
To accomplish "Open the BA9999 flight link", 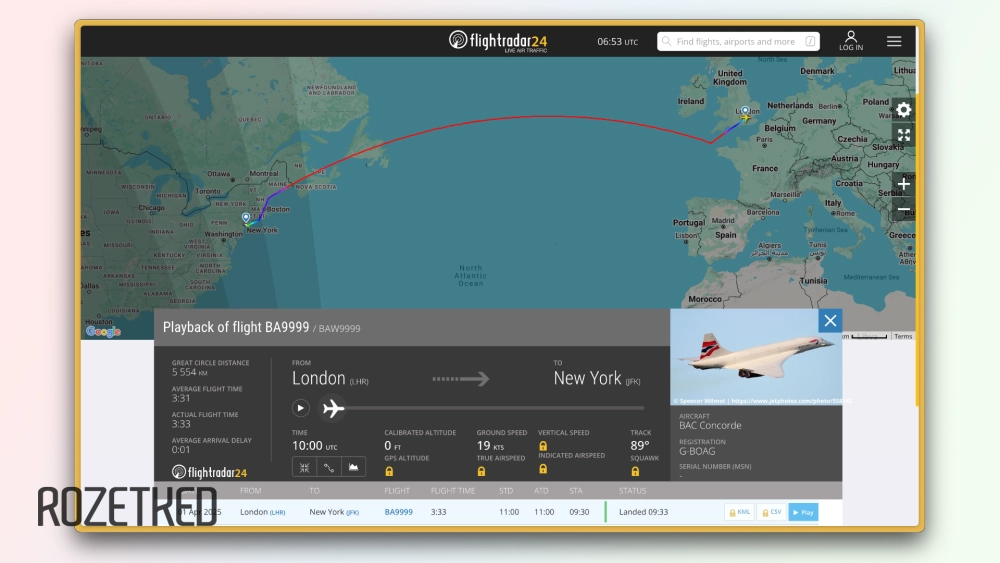I will [x=398, y=512].
